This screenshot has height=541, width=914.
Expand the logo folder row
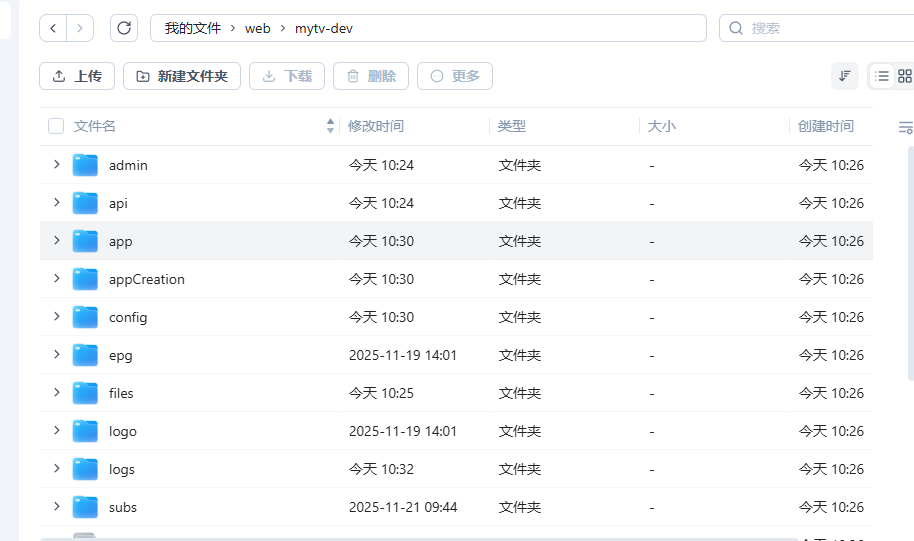click(x=57, y=430)
